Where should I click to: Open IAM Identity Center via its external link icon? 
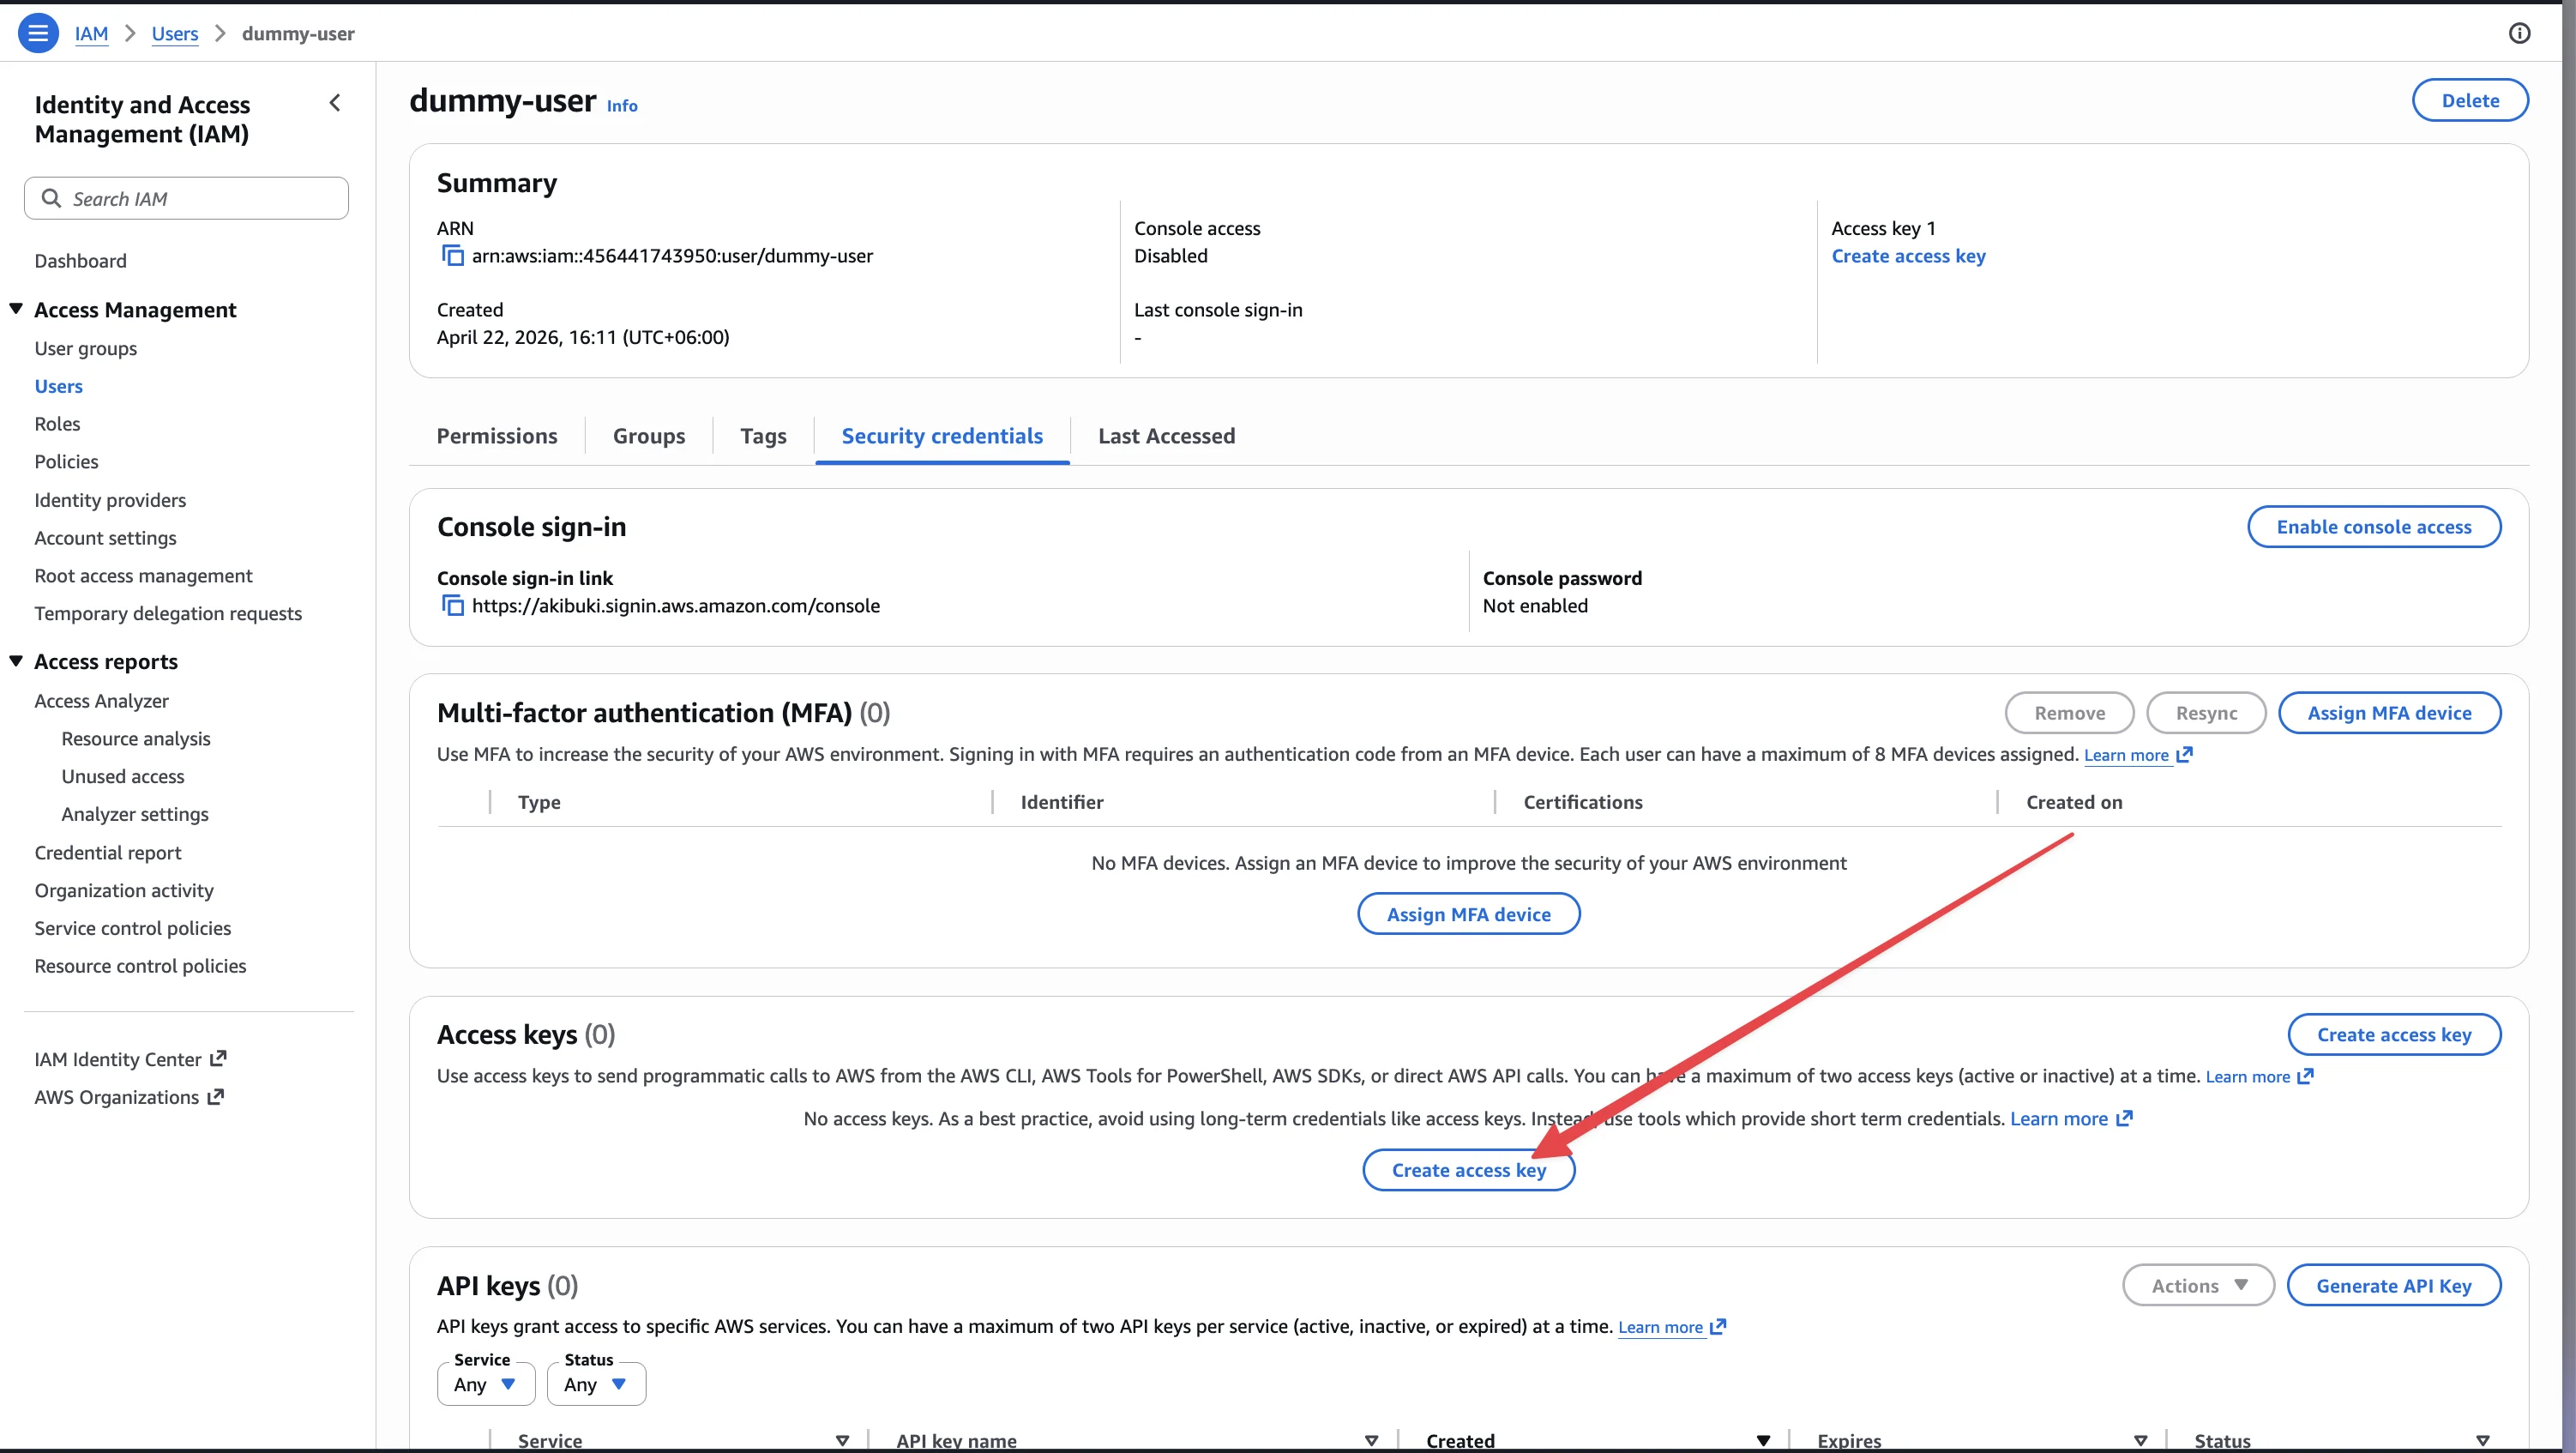(218, 1058)
